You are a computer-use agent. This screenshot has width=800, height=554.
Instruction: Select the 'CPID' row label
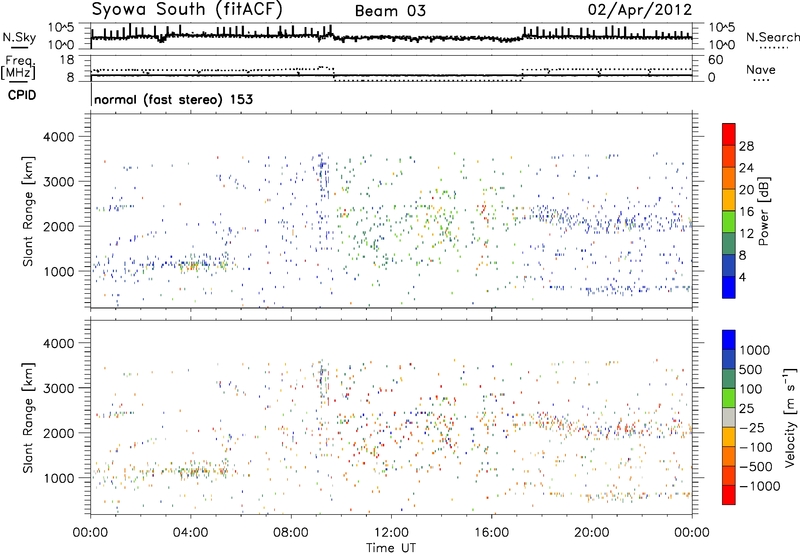tap(22, 95)
